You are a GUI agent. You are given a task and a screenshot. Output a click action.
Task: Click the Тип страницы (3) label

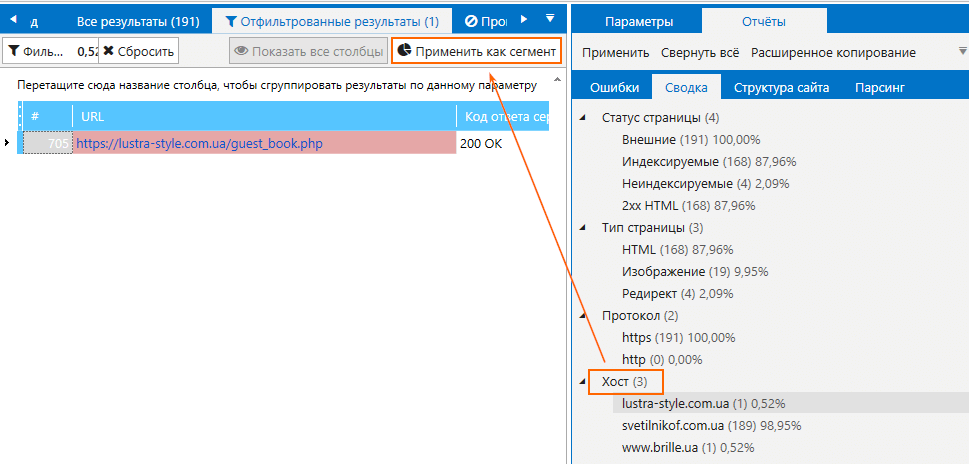[653, 227]
